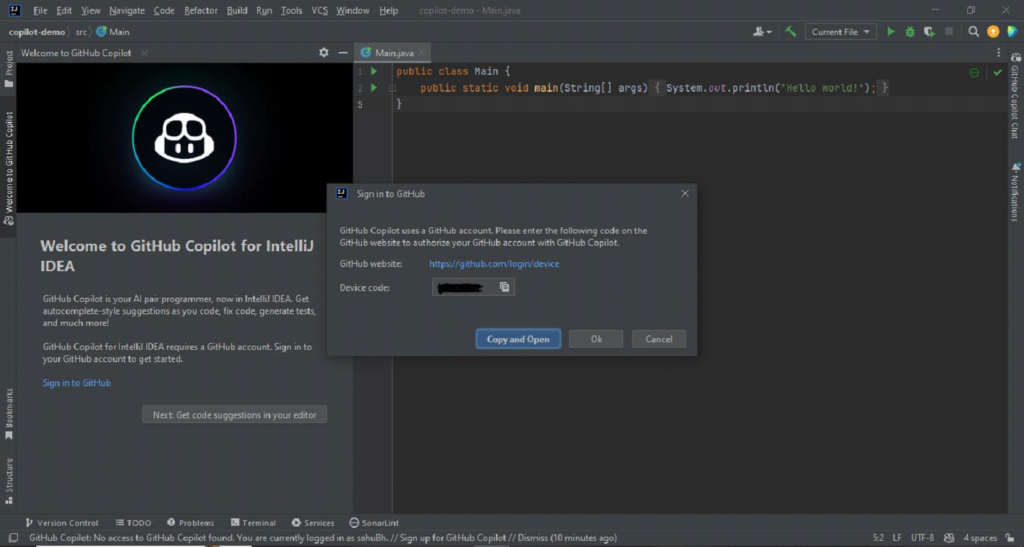Viewport: 1024px width, 547px height.
Task: Open the Project tool window sidebar tab
Action: [8, 69]
